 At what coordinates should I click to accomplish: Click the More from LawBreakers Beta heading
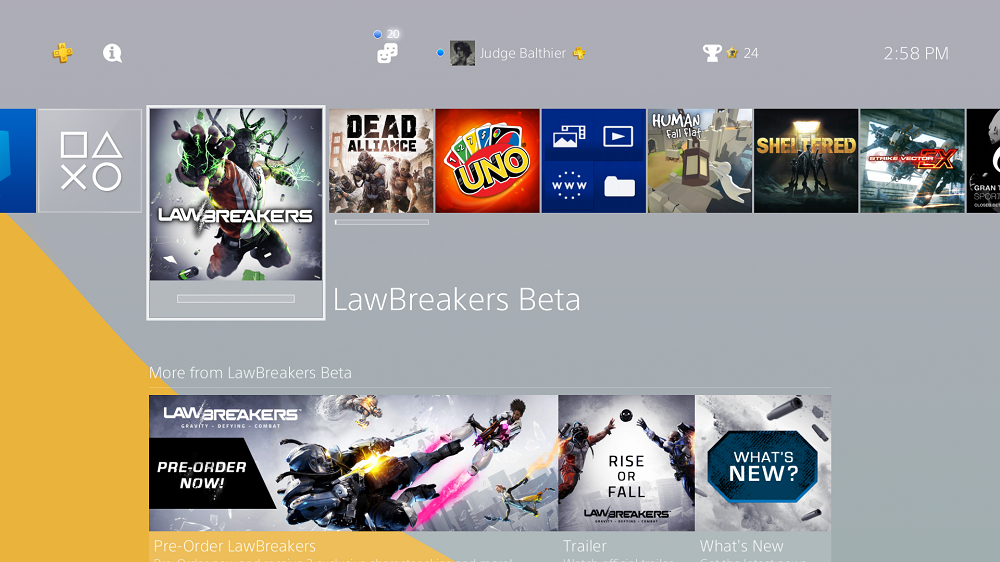click(250, 373)
